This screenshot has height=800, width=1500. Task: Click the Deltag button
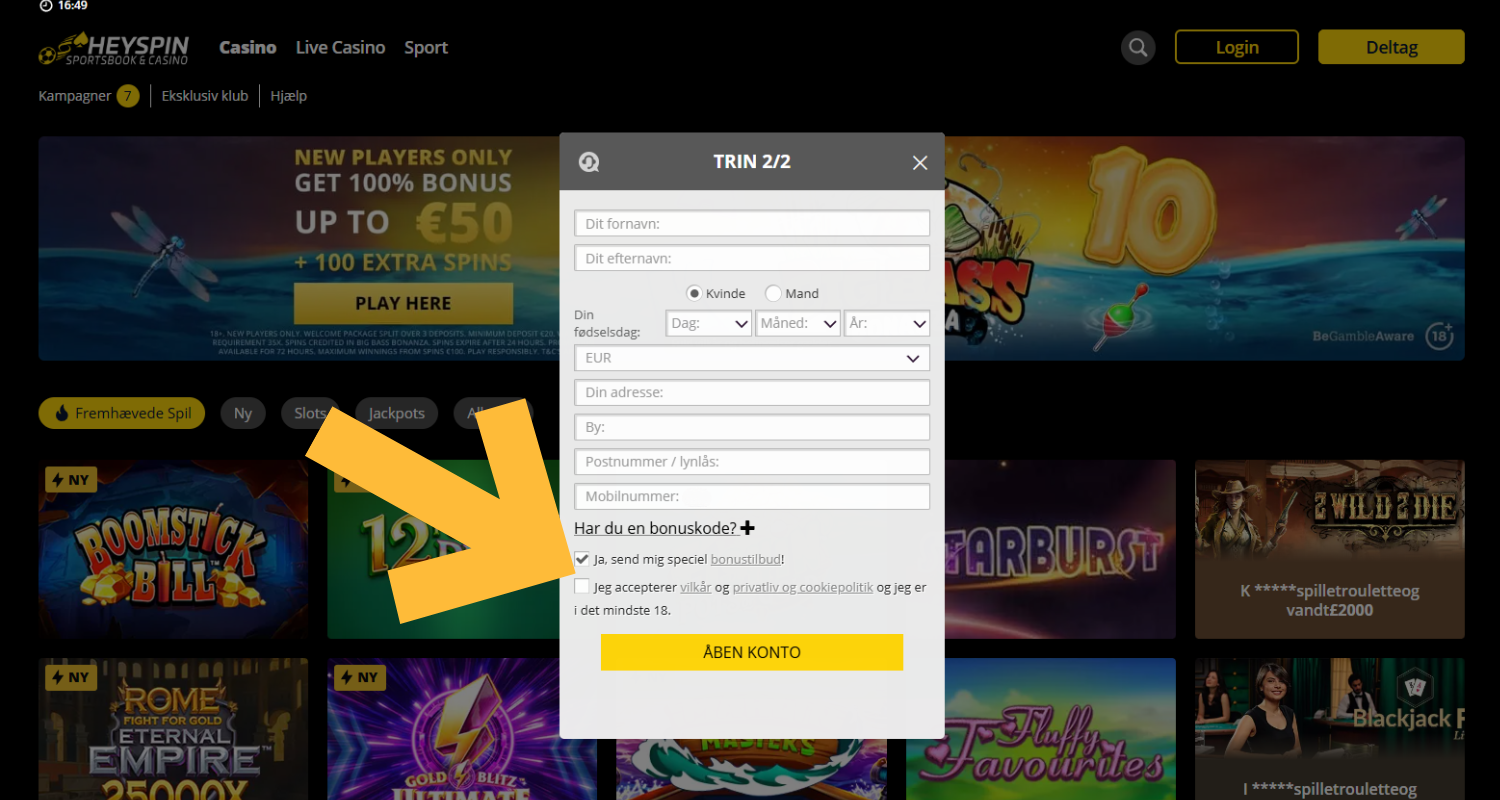1391,47
